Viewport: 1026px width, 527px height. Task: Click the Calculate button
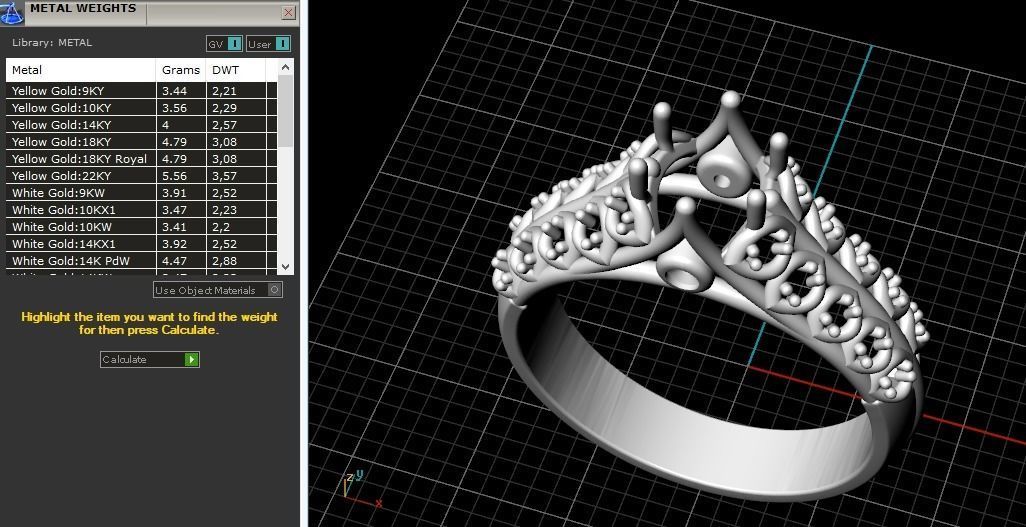150,359
